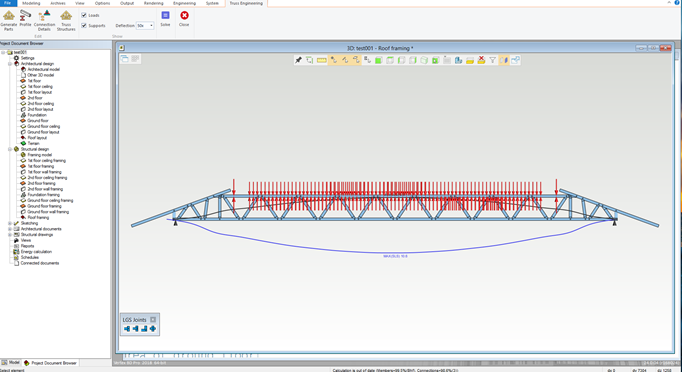Image resolution: width=682 pixels, height=372 pixels.
Task: Click the funnel filter icon
Action: tap(492, 60)
